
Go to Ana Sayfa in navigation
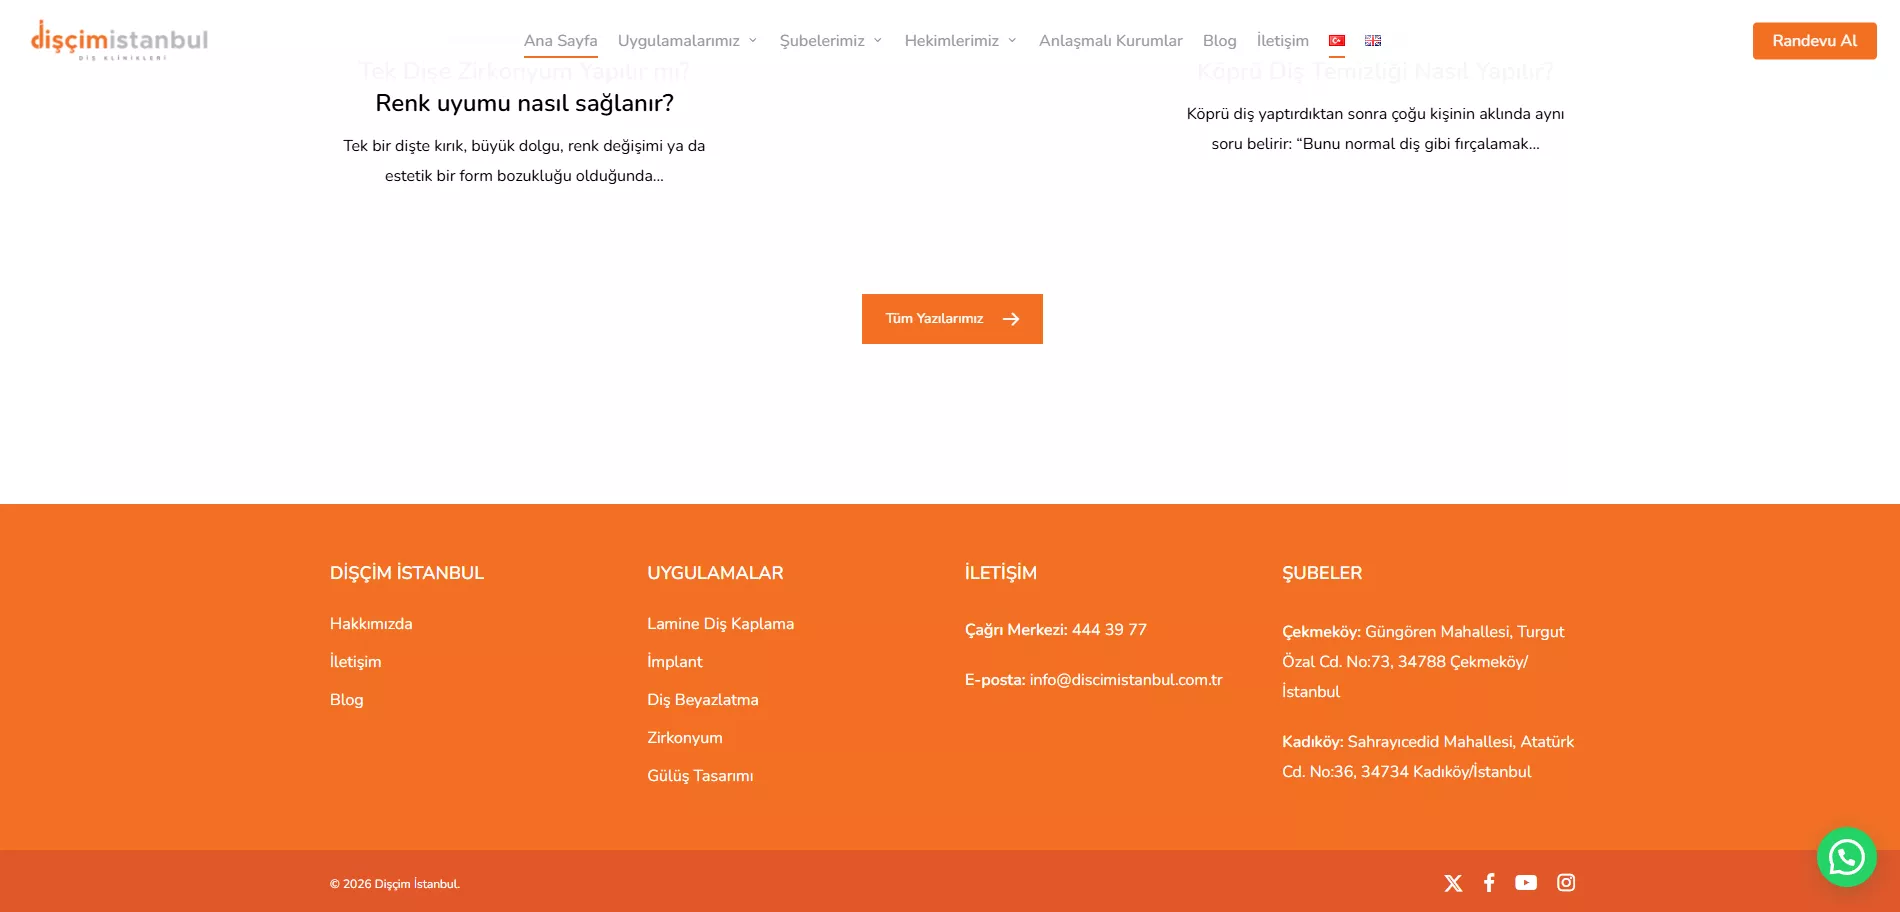pos(560,41)
